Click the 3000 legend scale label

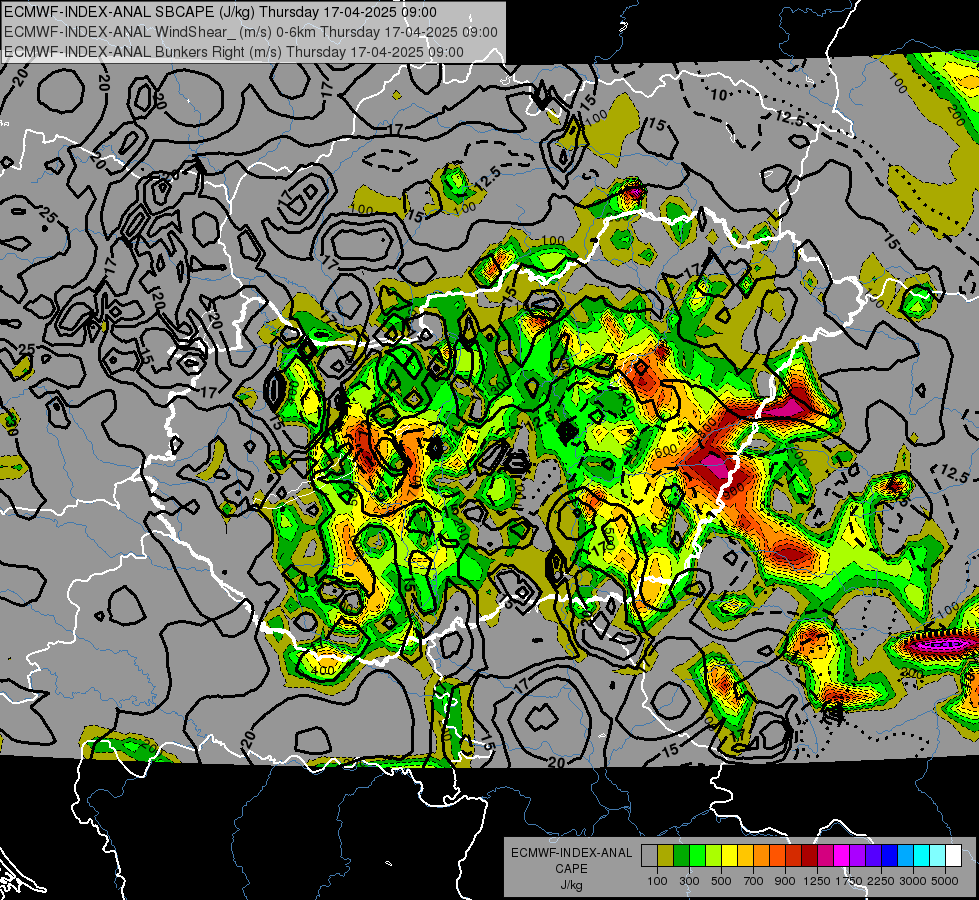(913, 881)
